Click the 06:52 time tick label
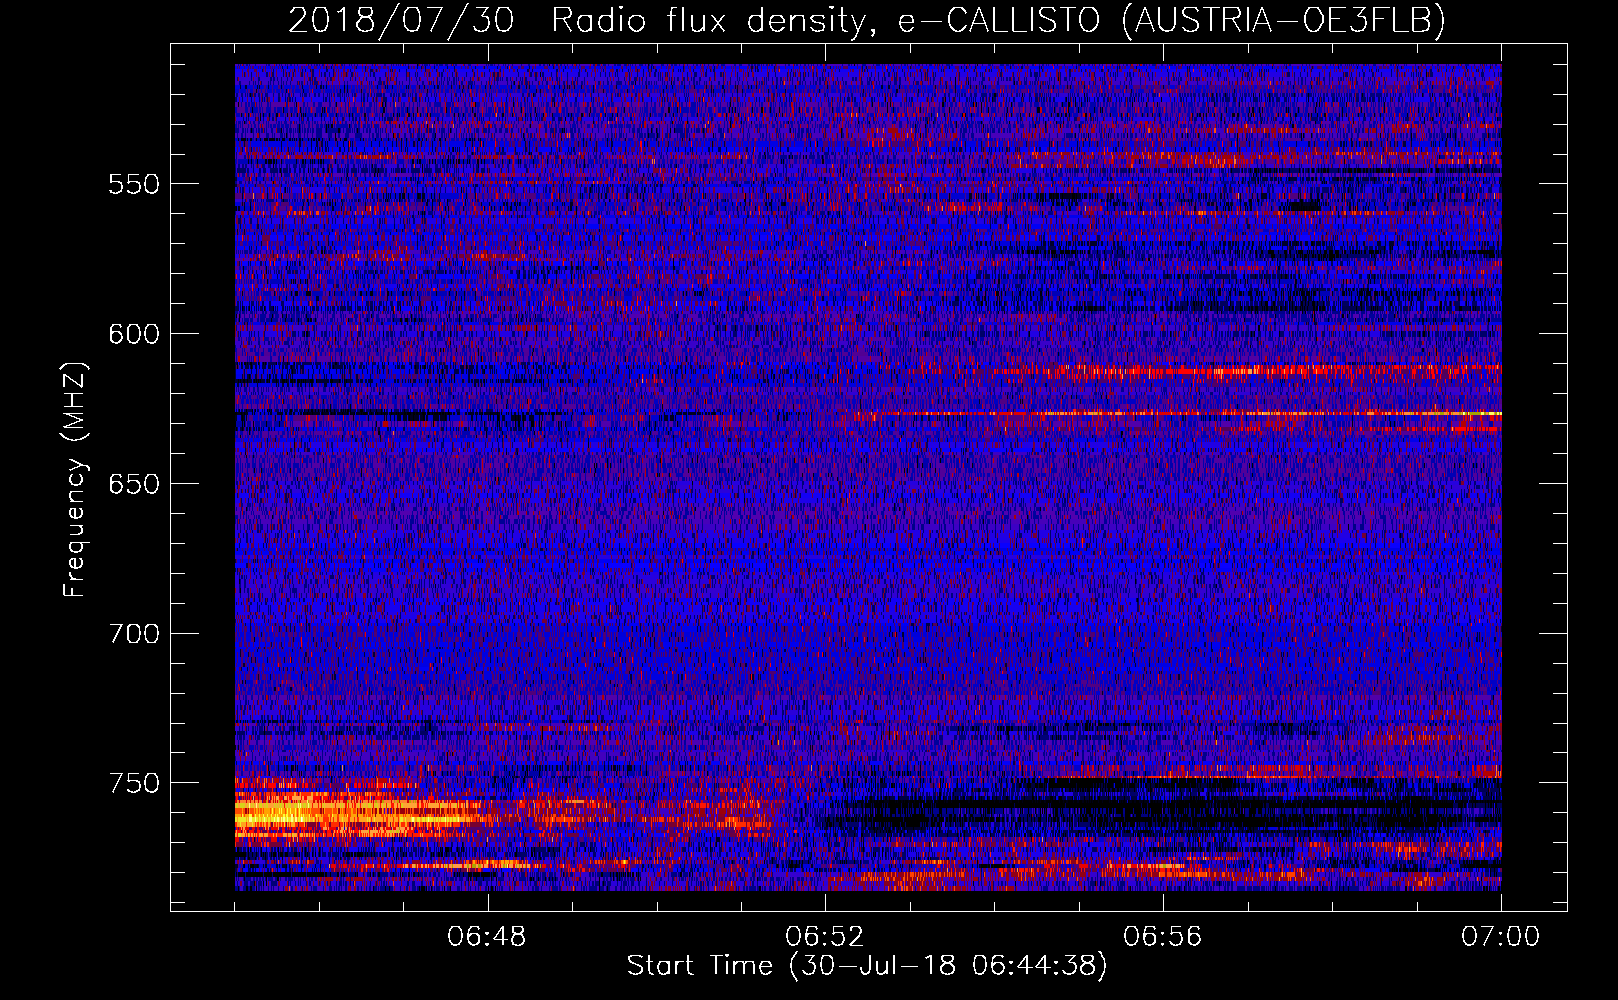This screenshot has width=1618, height=1000. [825, 937]
